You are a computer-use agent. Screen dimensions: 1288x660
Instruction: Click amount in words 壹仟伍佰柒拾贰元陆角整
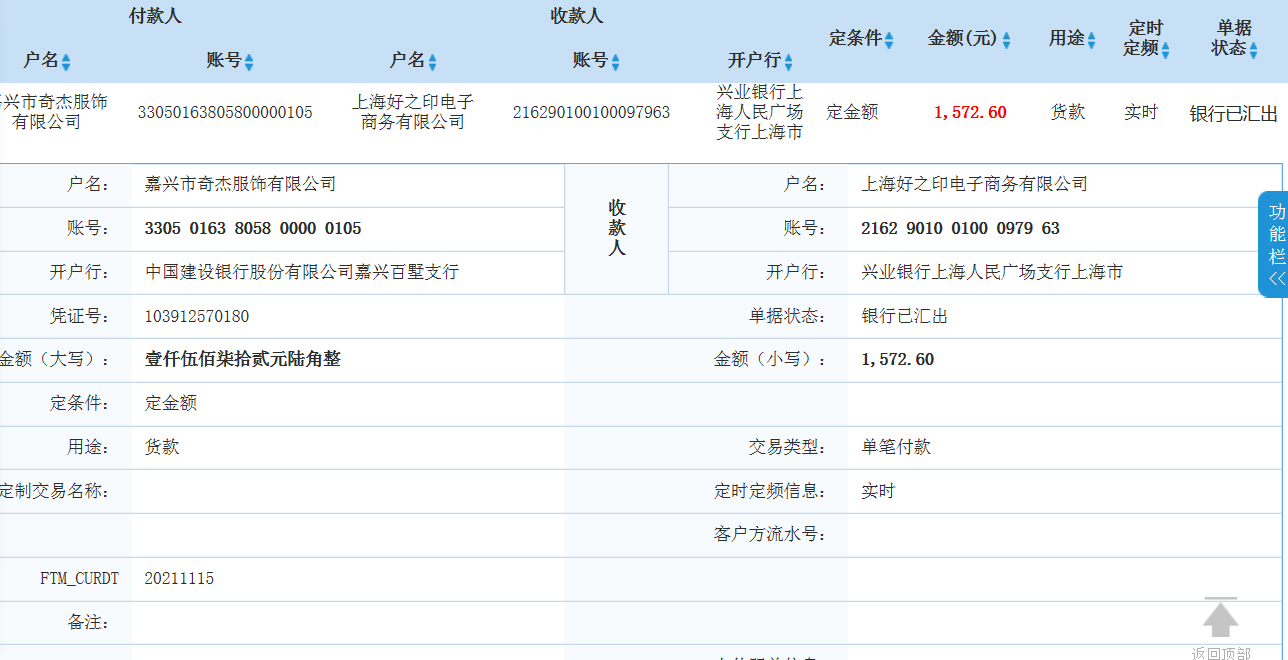(x=243, y=359)
